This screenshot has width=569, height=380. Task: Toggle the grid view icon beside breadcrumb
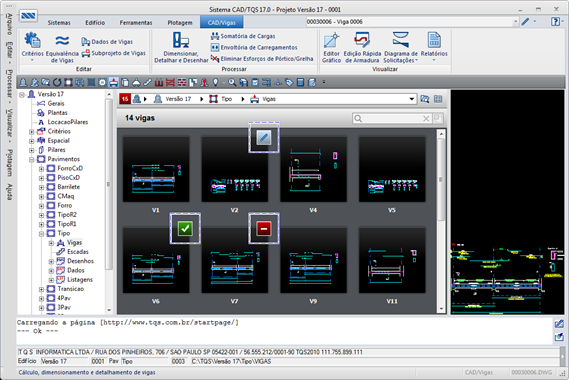[x=438, y=99]
